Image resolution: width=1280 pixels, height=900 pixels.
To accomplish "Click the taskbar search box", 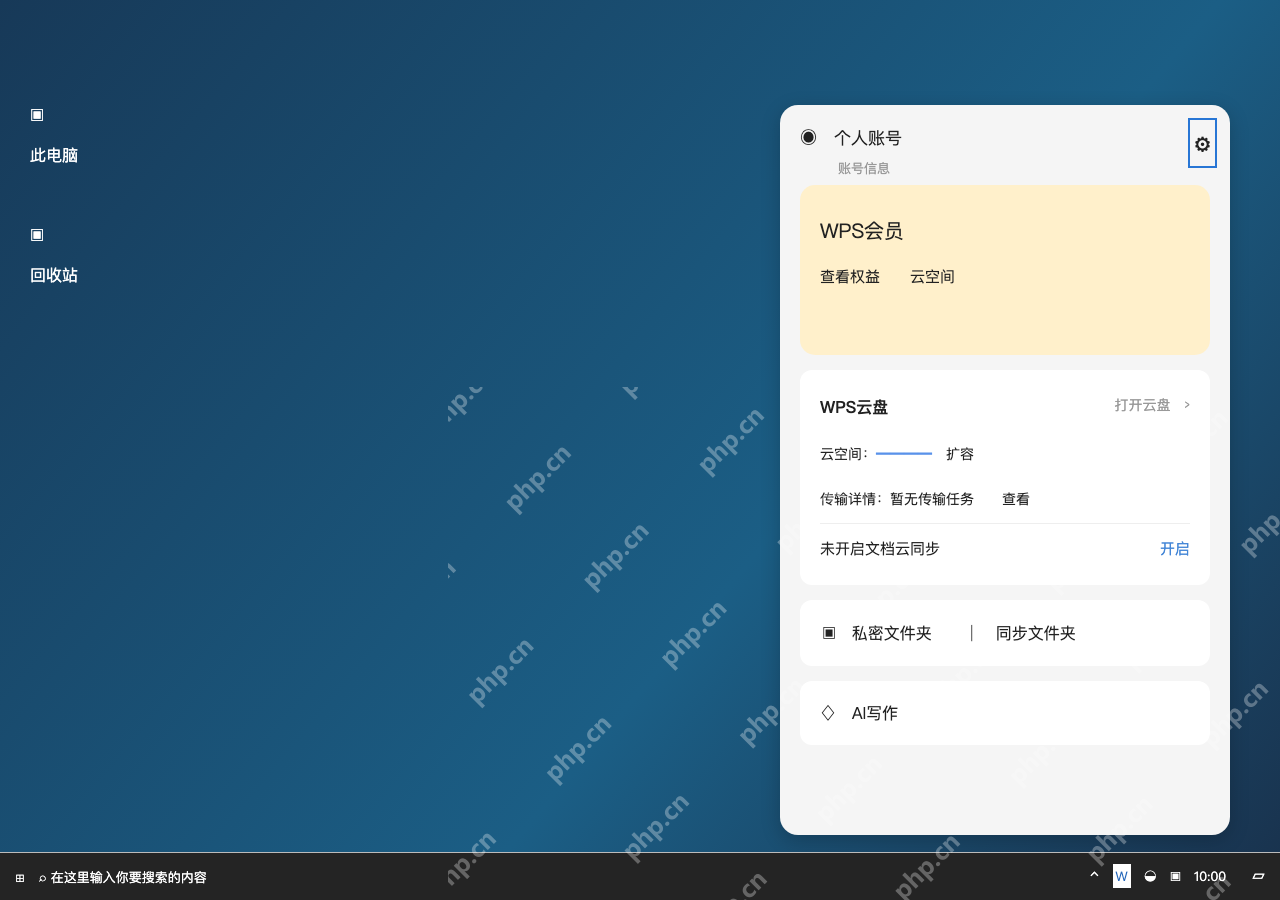I will coord(123,877).
